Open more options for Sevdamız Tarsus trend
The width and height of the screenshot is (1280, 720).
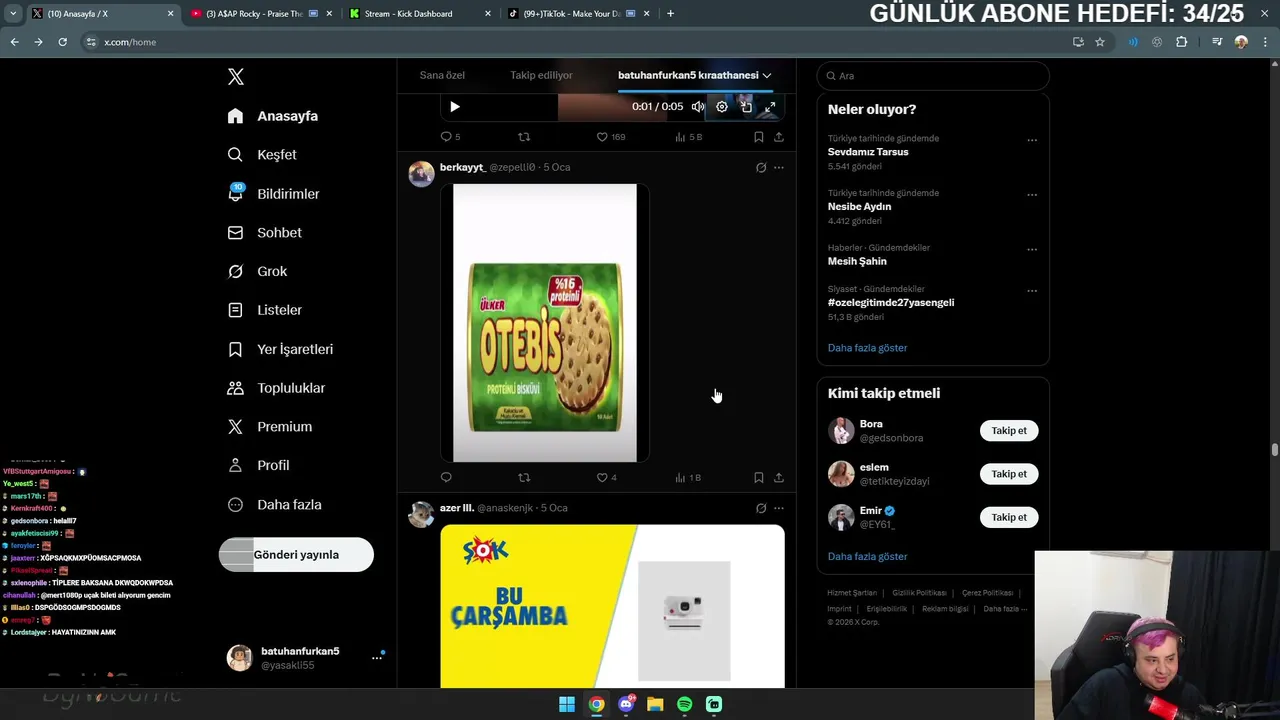coord(1032,140)
